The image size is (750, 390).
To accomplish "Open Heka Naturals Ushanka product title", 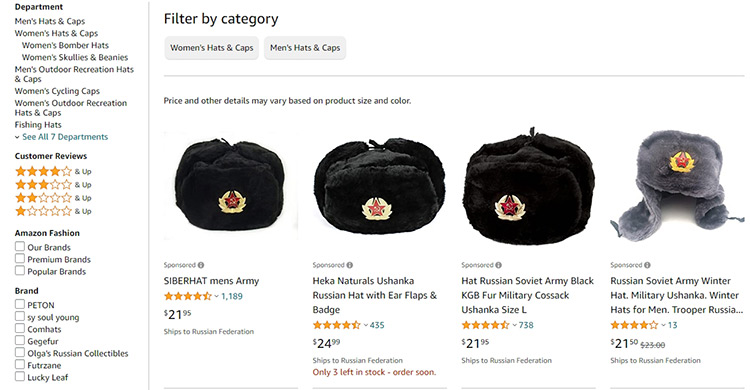I will pos(375,295).
